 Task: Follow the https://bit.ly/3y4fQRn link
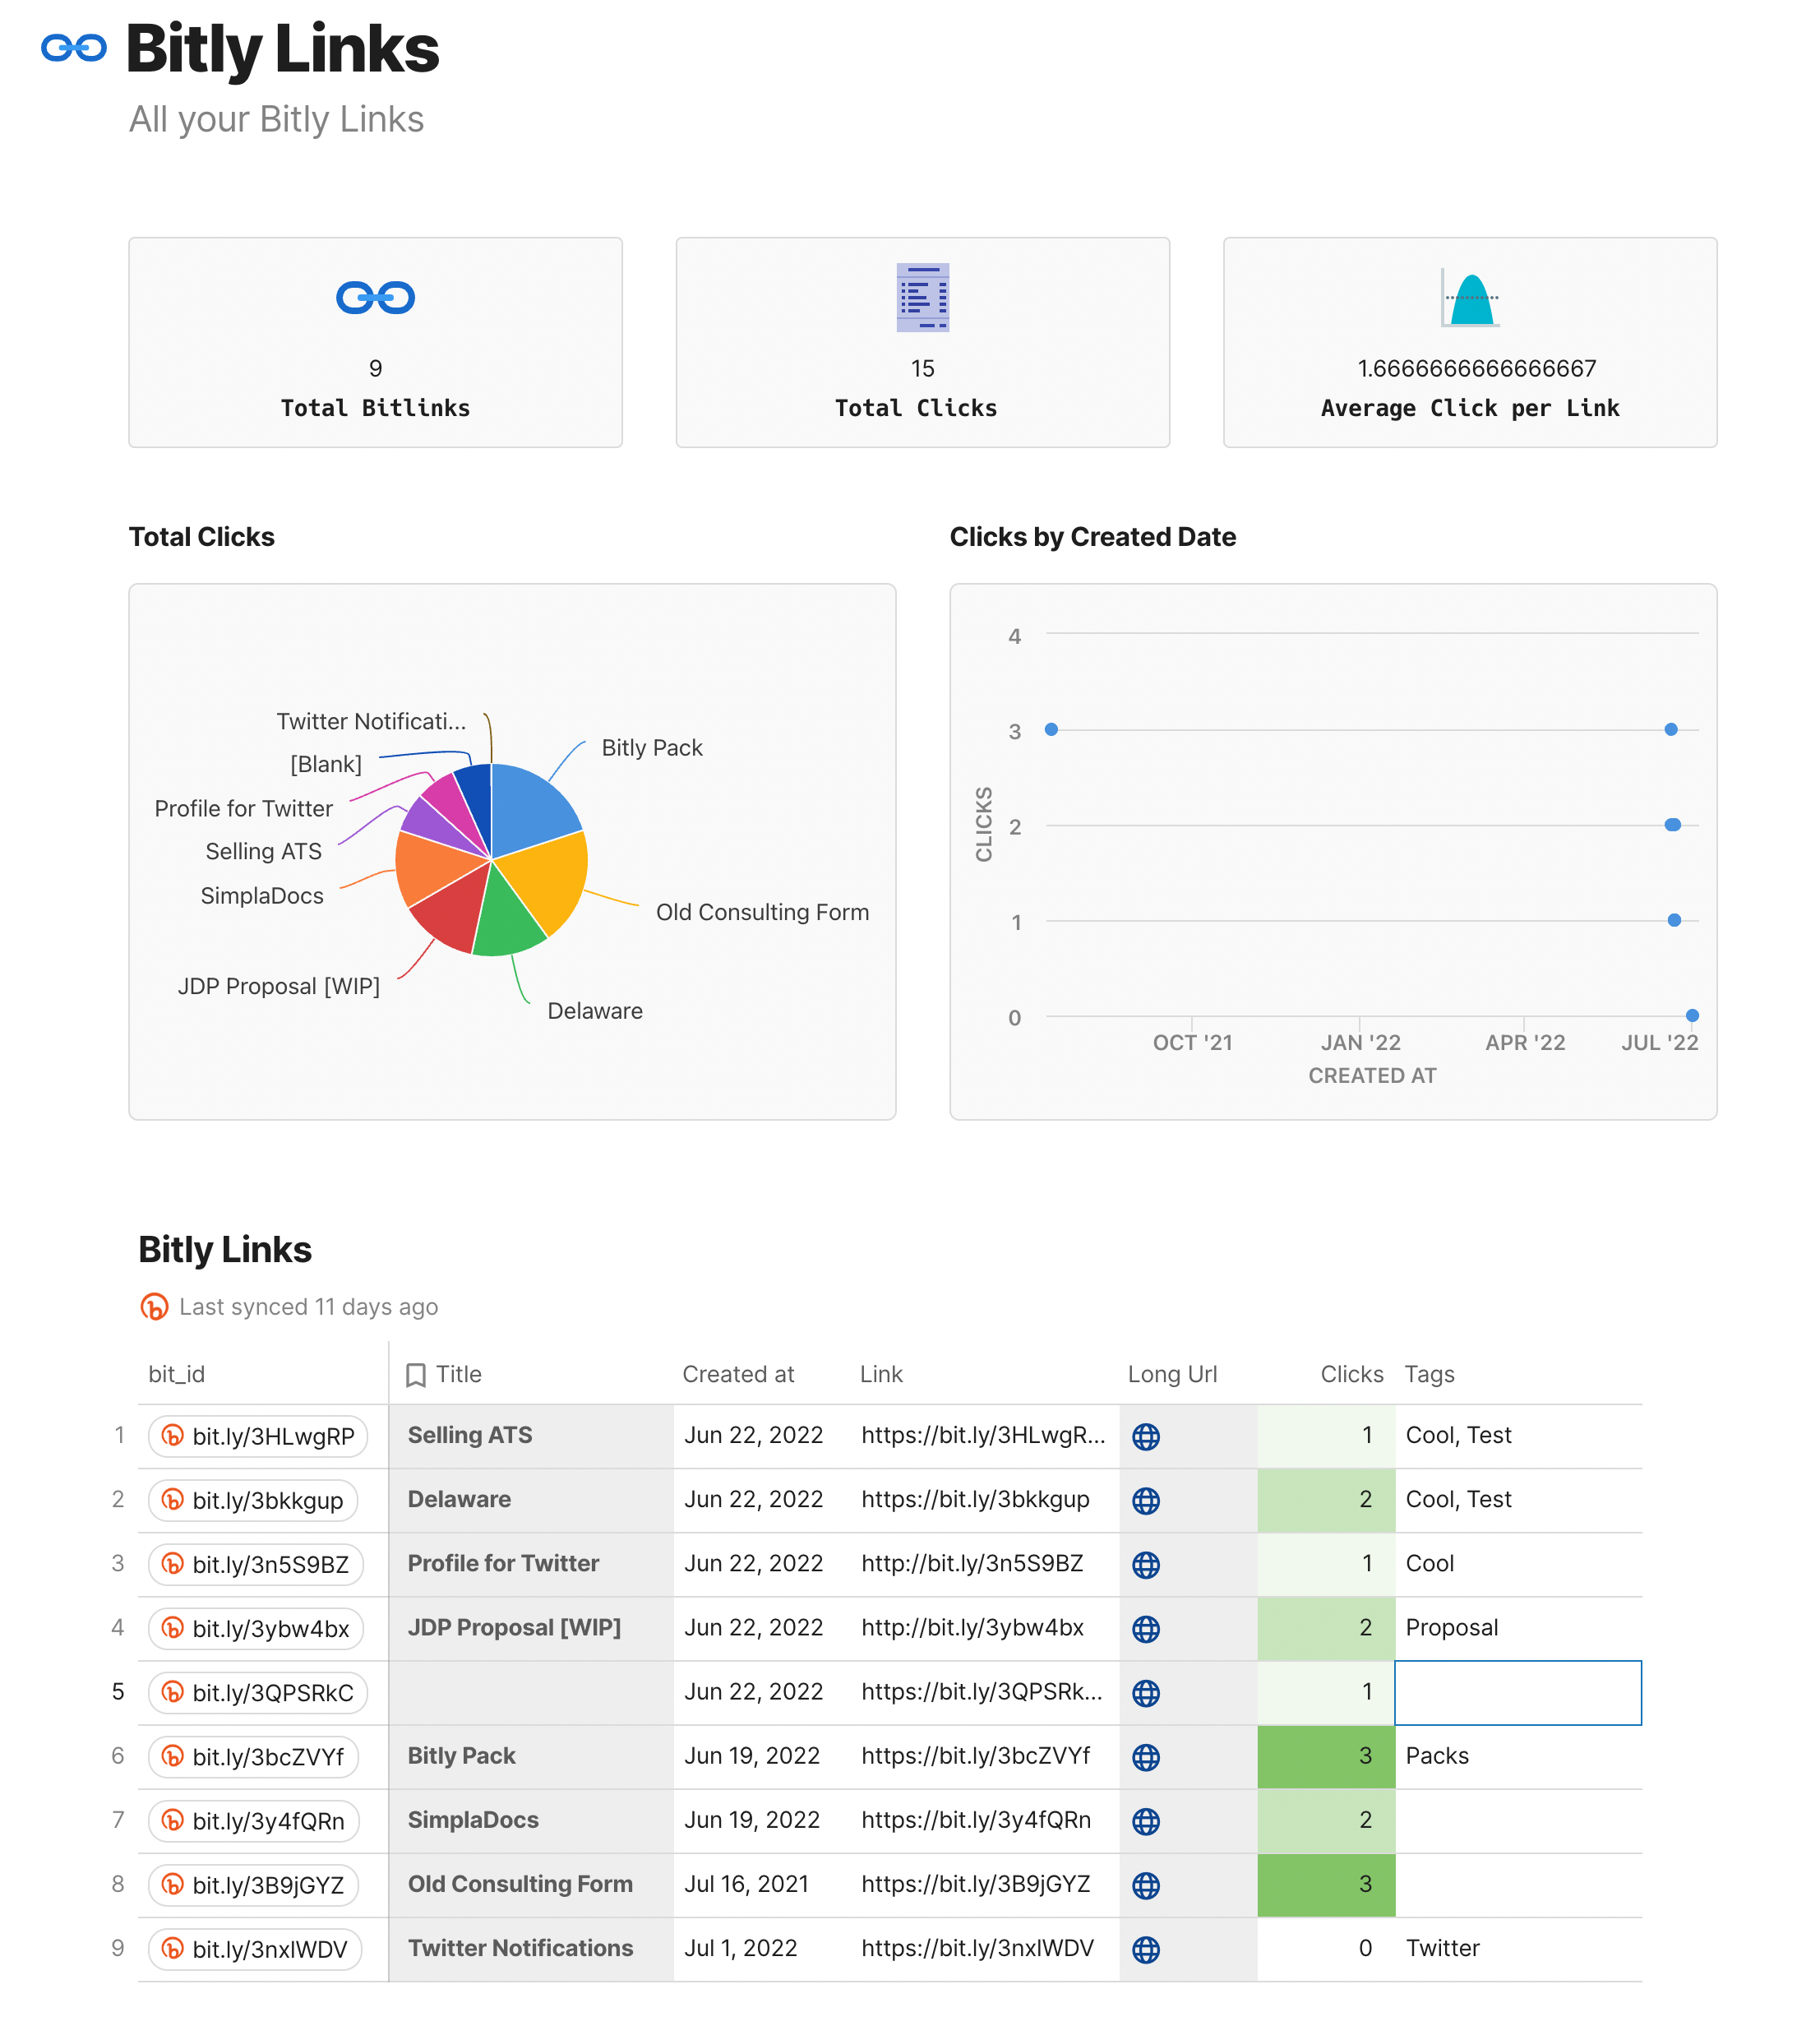[x=975, y=1820]
